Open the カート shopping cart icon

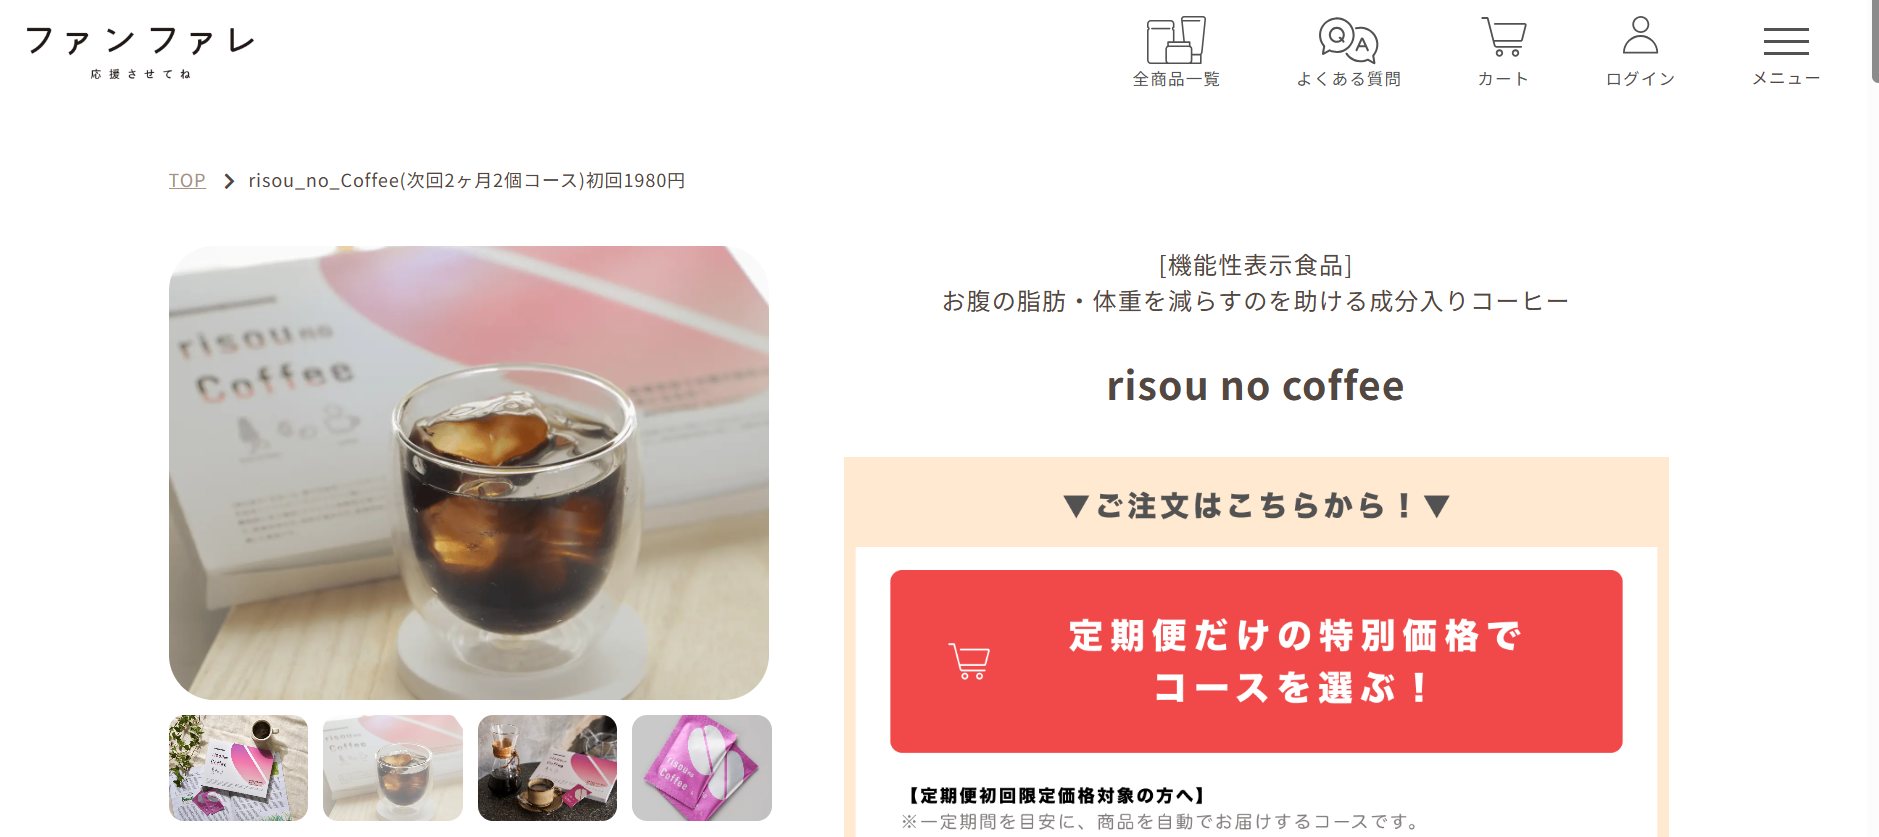click(1503, 37)
